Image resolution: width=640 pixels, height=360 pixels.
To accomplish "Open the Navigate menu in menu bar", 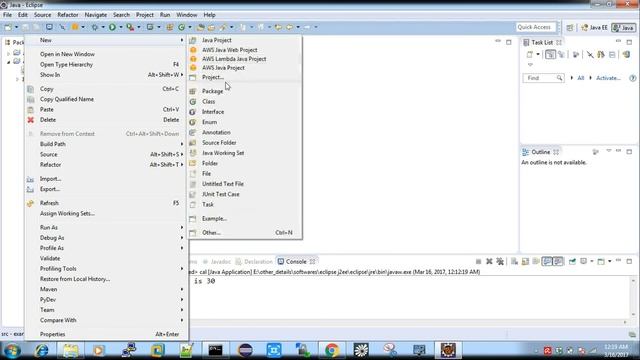I will tap(96, 15).
